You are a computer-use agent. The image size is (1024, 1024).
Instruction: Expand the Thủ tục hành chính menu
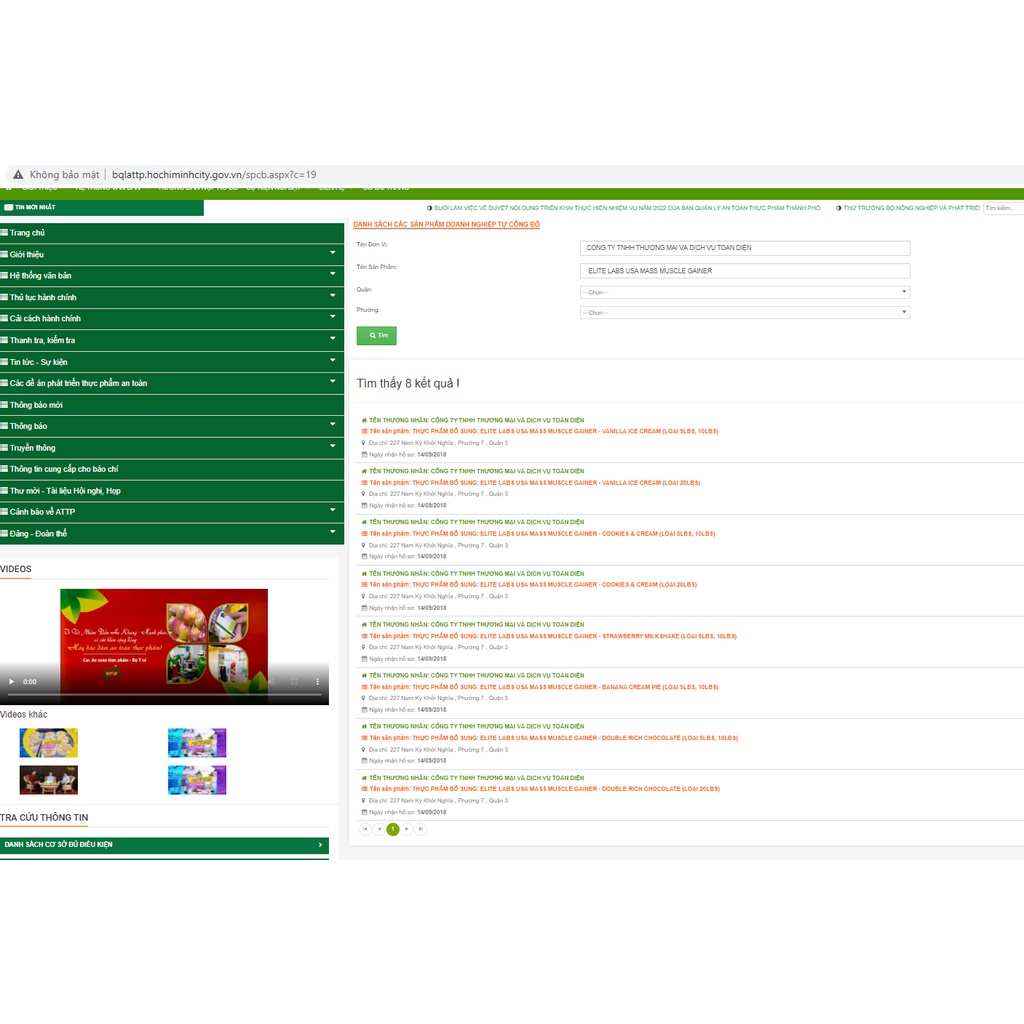[170, 297]
